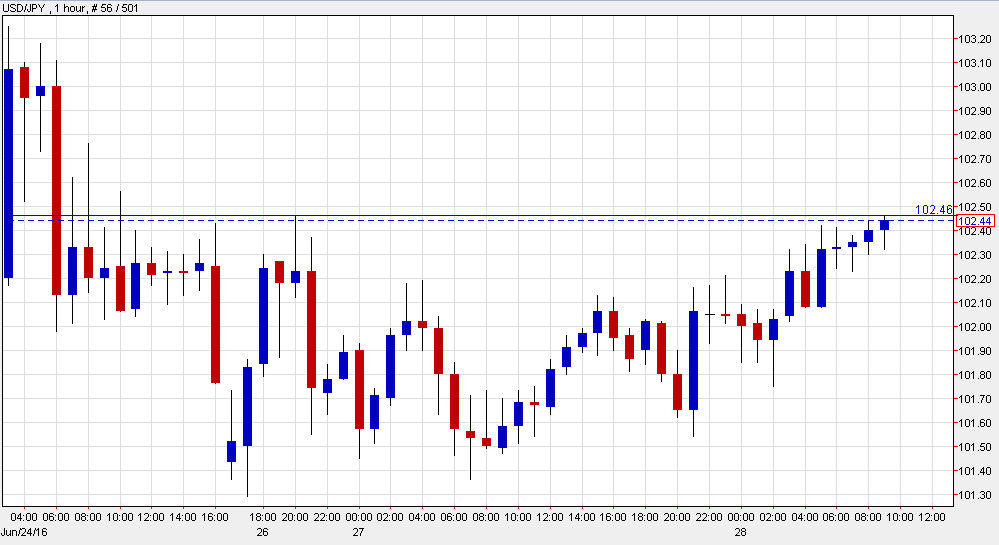Select the red current price box 102.44
This screenshot has height=545, width=999.
[975, 221]
